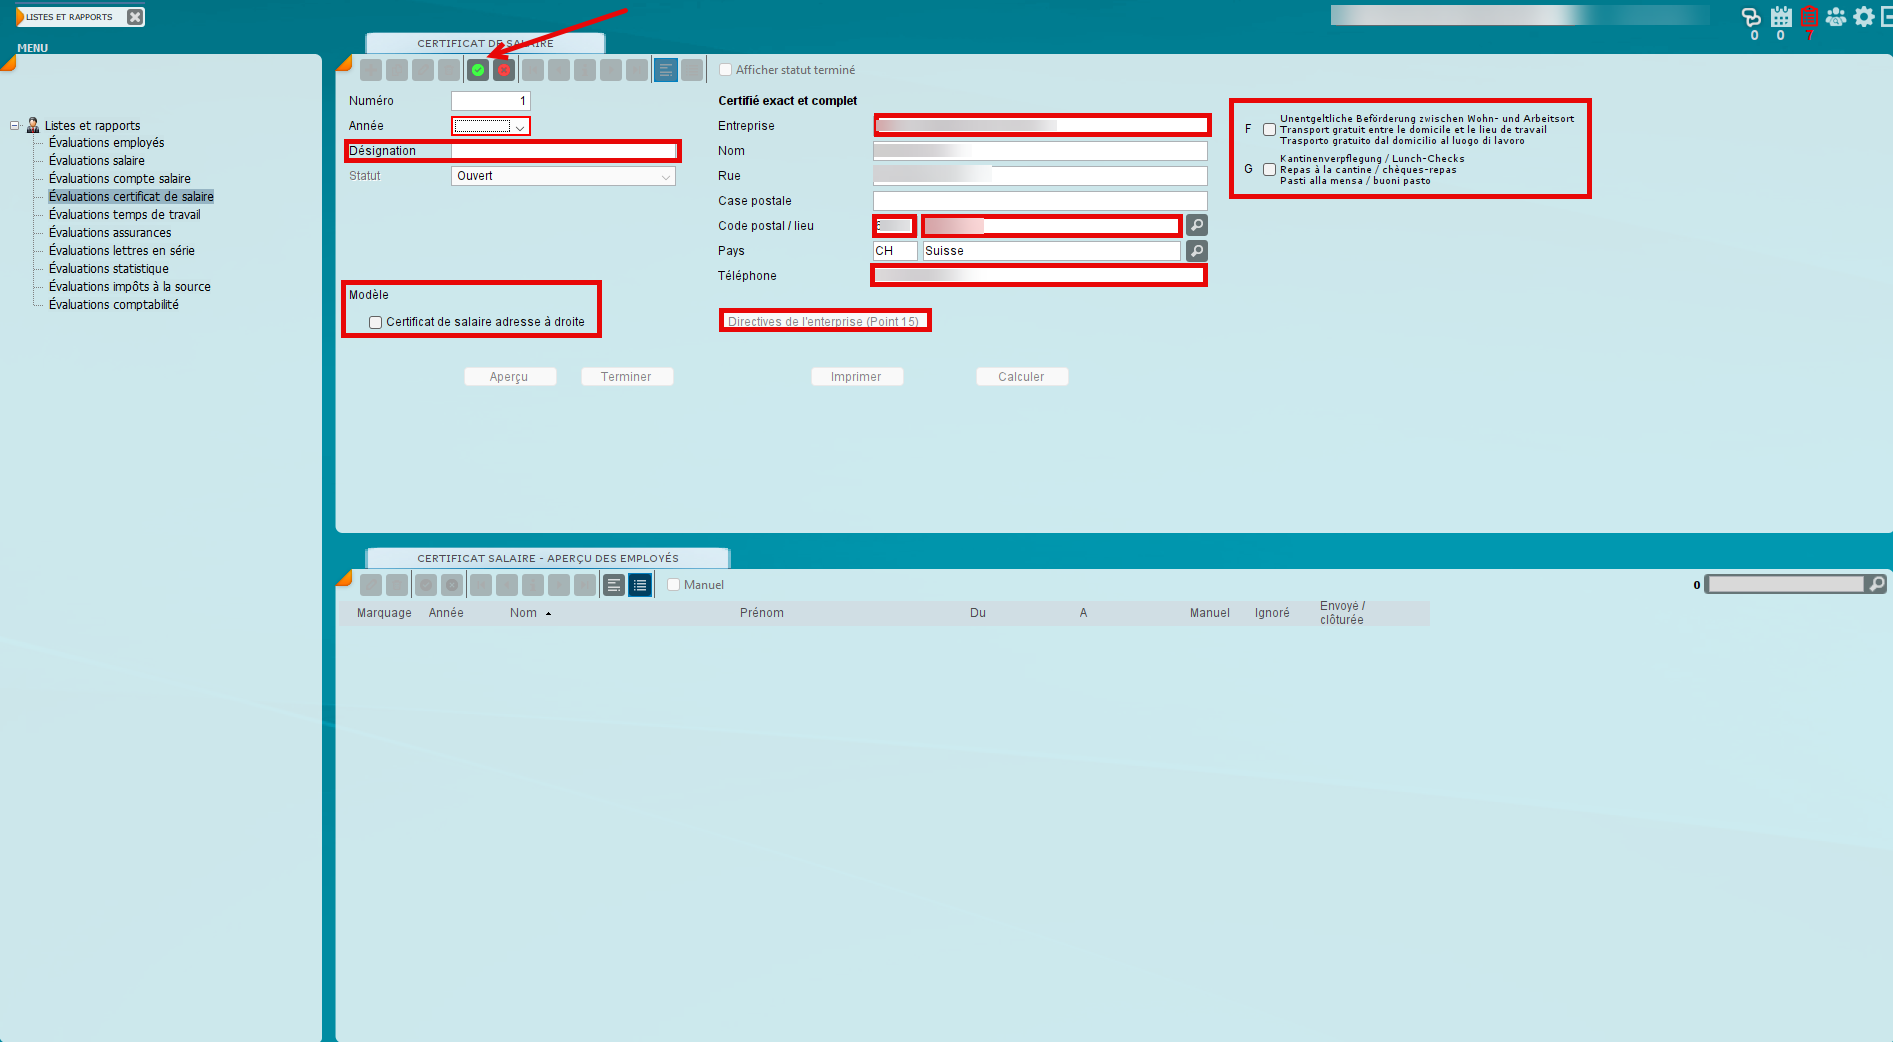Image resolution: width=1893 pixels, height=1042 pixels.
Task: Enable 'Afficher statut terminé' checkbox
Action: click(x=726, y=70)
